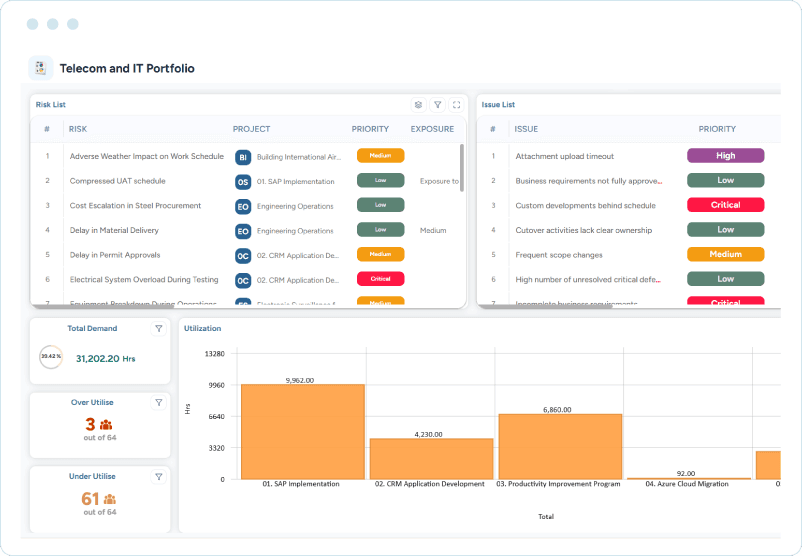Select High number of unresolved critical defects issue
This screenshot has width=802, height=556.
(588, 279)
